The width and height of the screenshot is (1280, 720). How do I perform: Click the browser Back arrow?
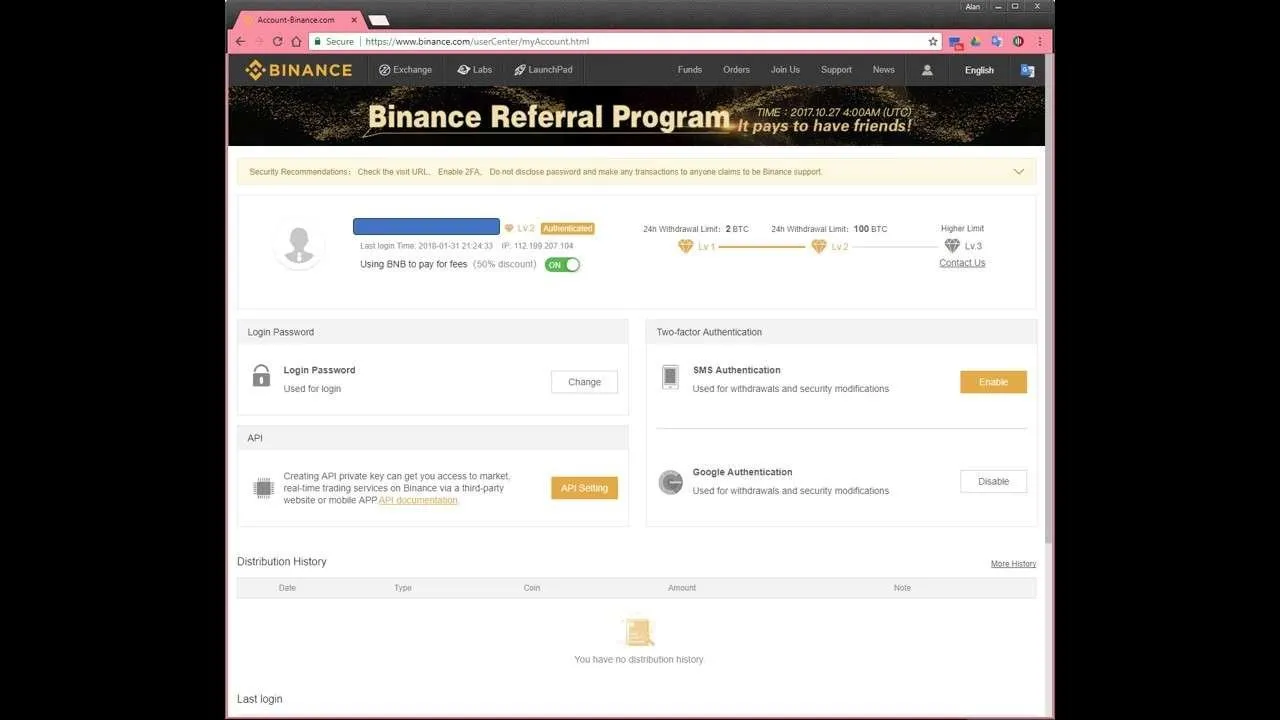point(240,42)
